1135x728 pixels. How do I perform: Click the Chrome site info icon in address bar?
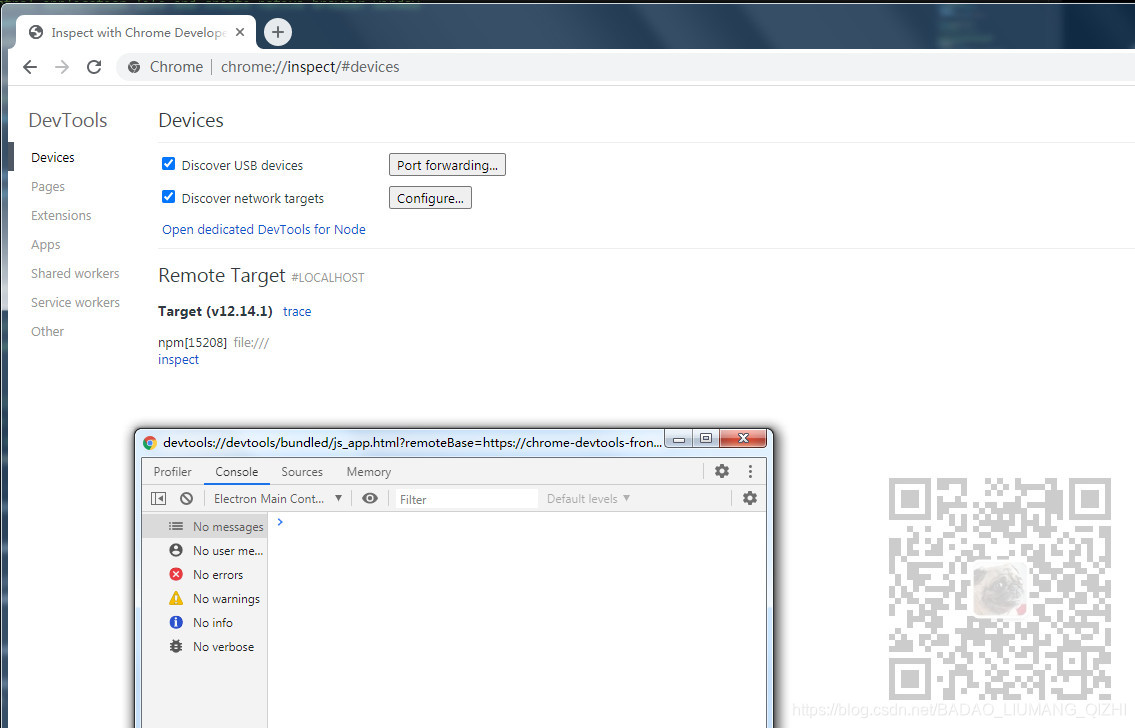(x=134, y=67)
